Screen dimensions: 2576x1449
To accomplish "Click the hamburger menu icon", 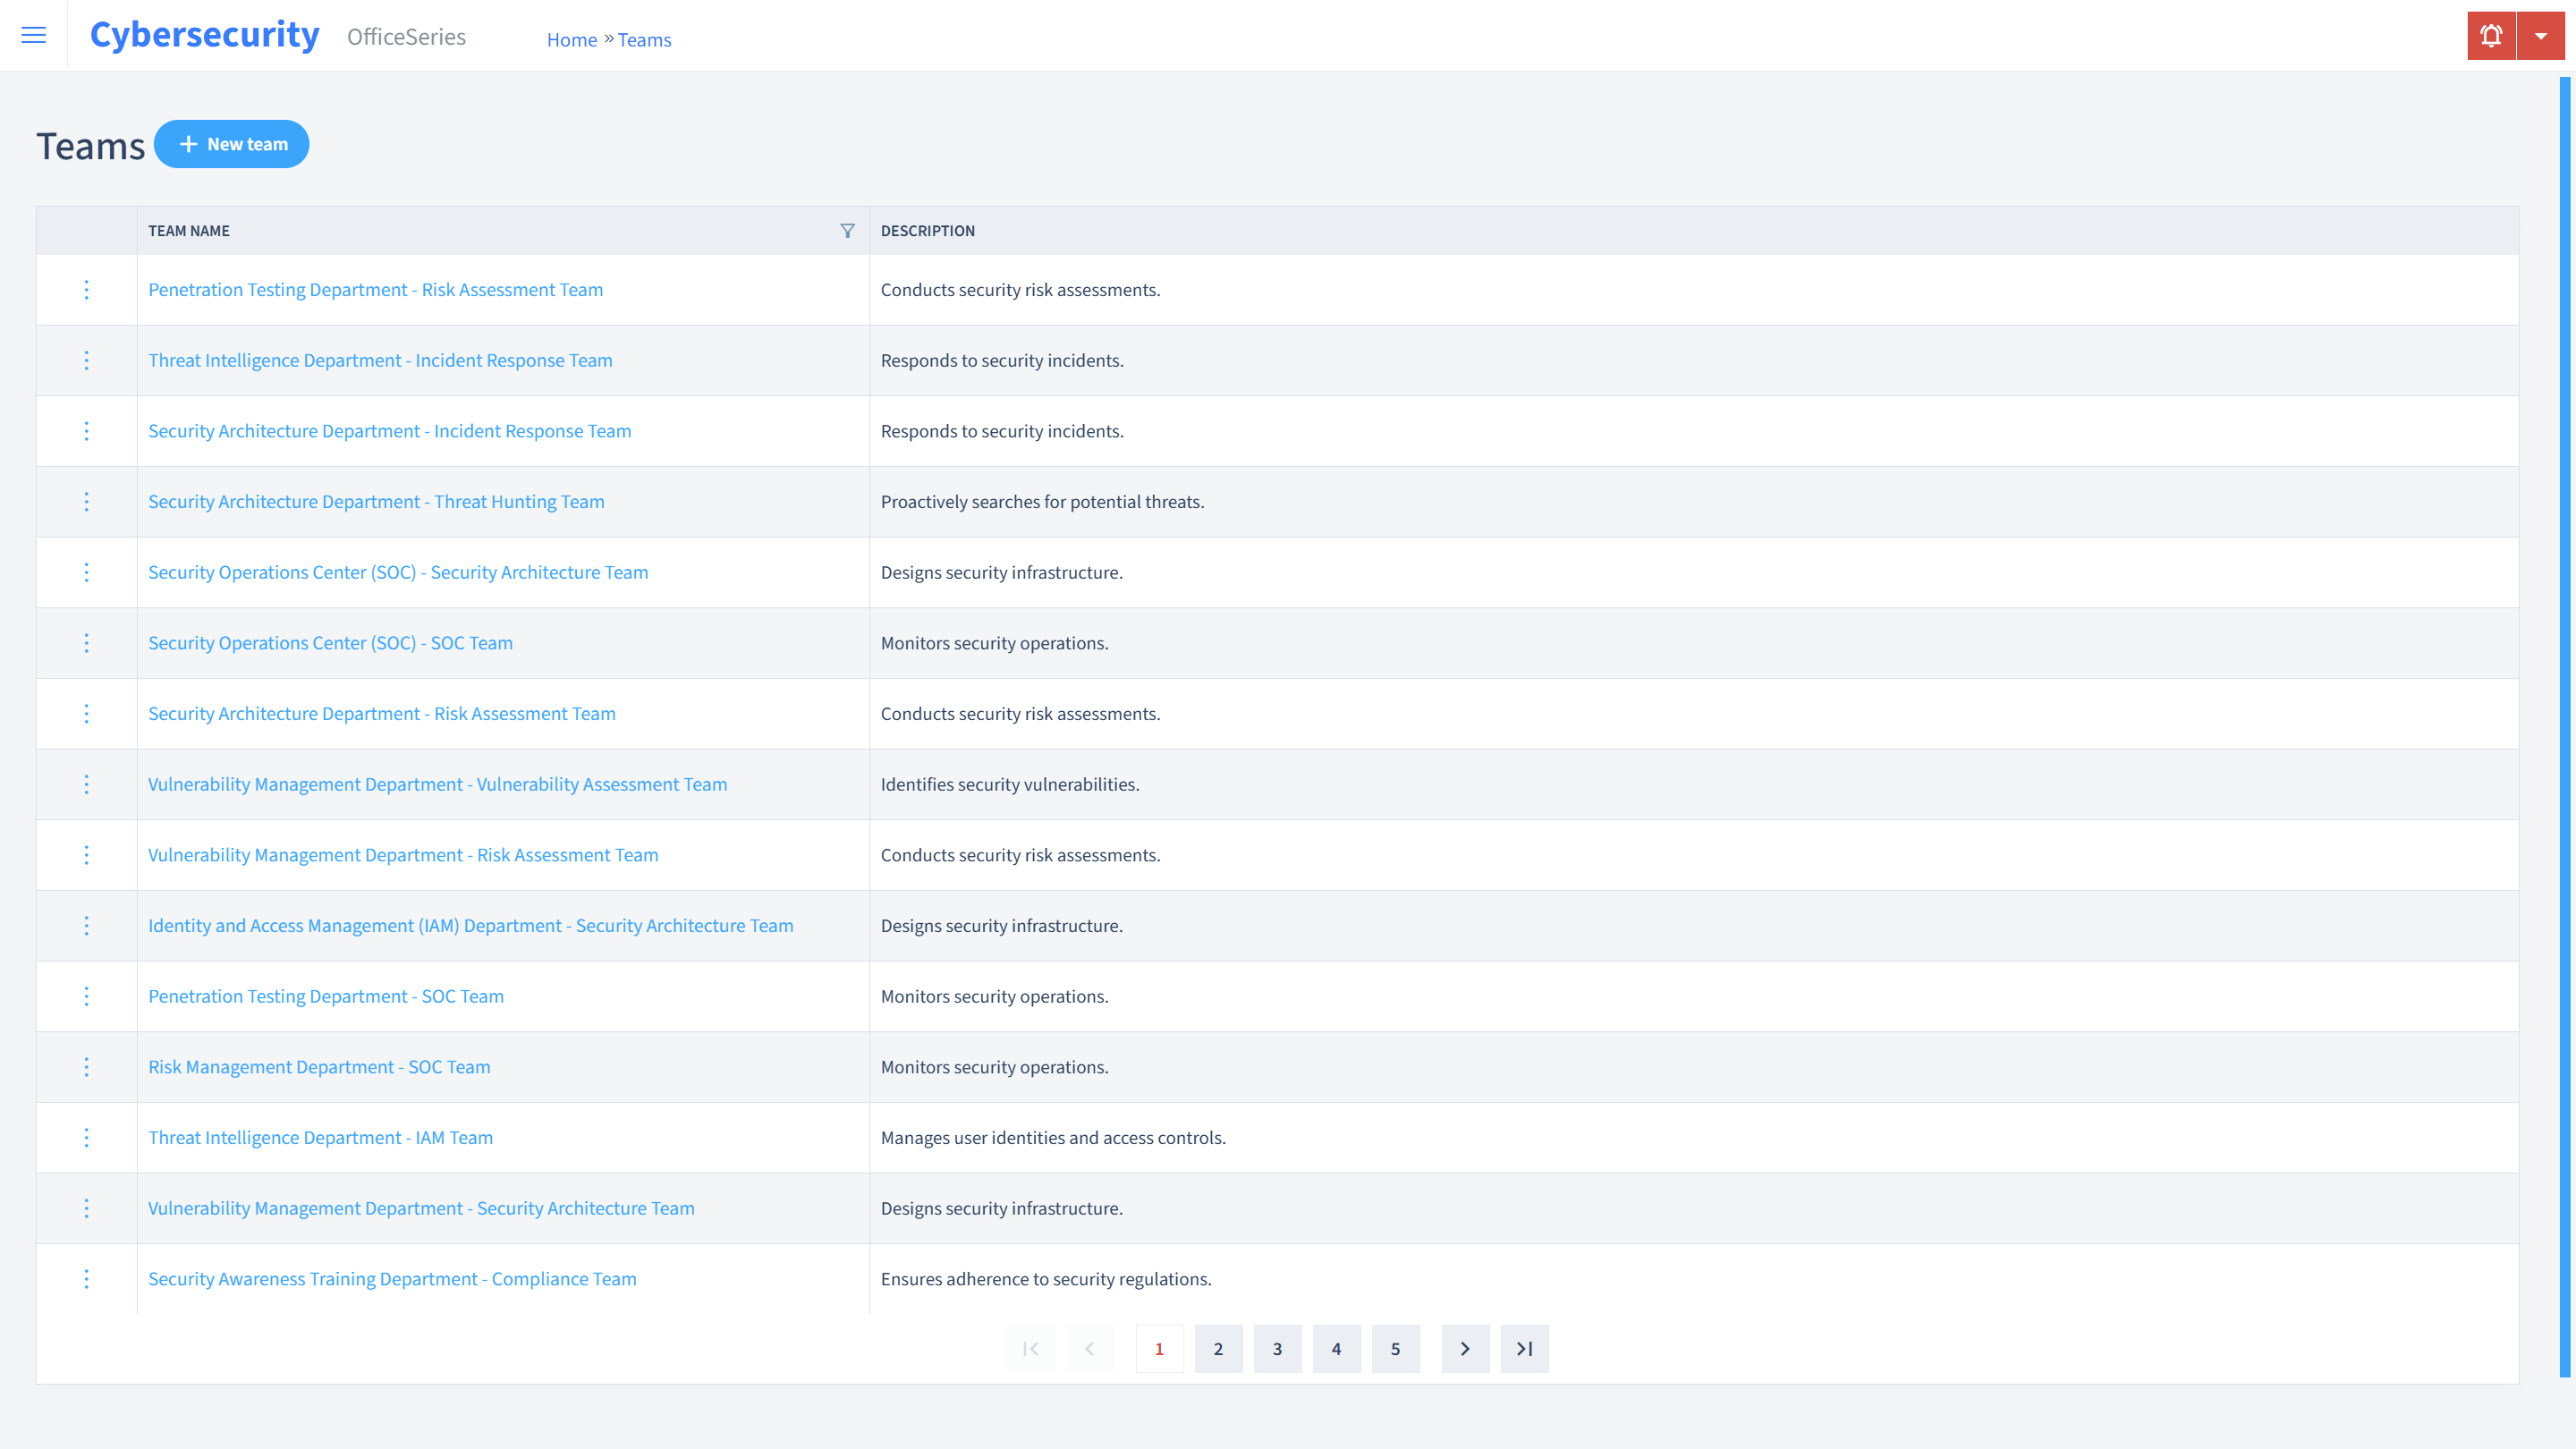I will pyautogui.click(x=34, y=36).
